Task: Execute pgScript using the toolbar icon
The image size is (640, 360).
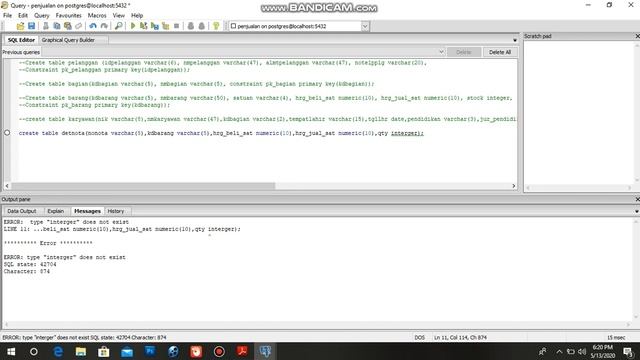Action: pos(143,26)
